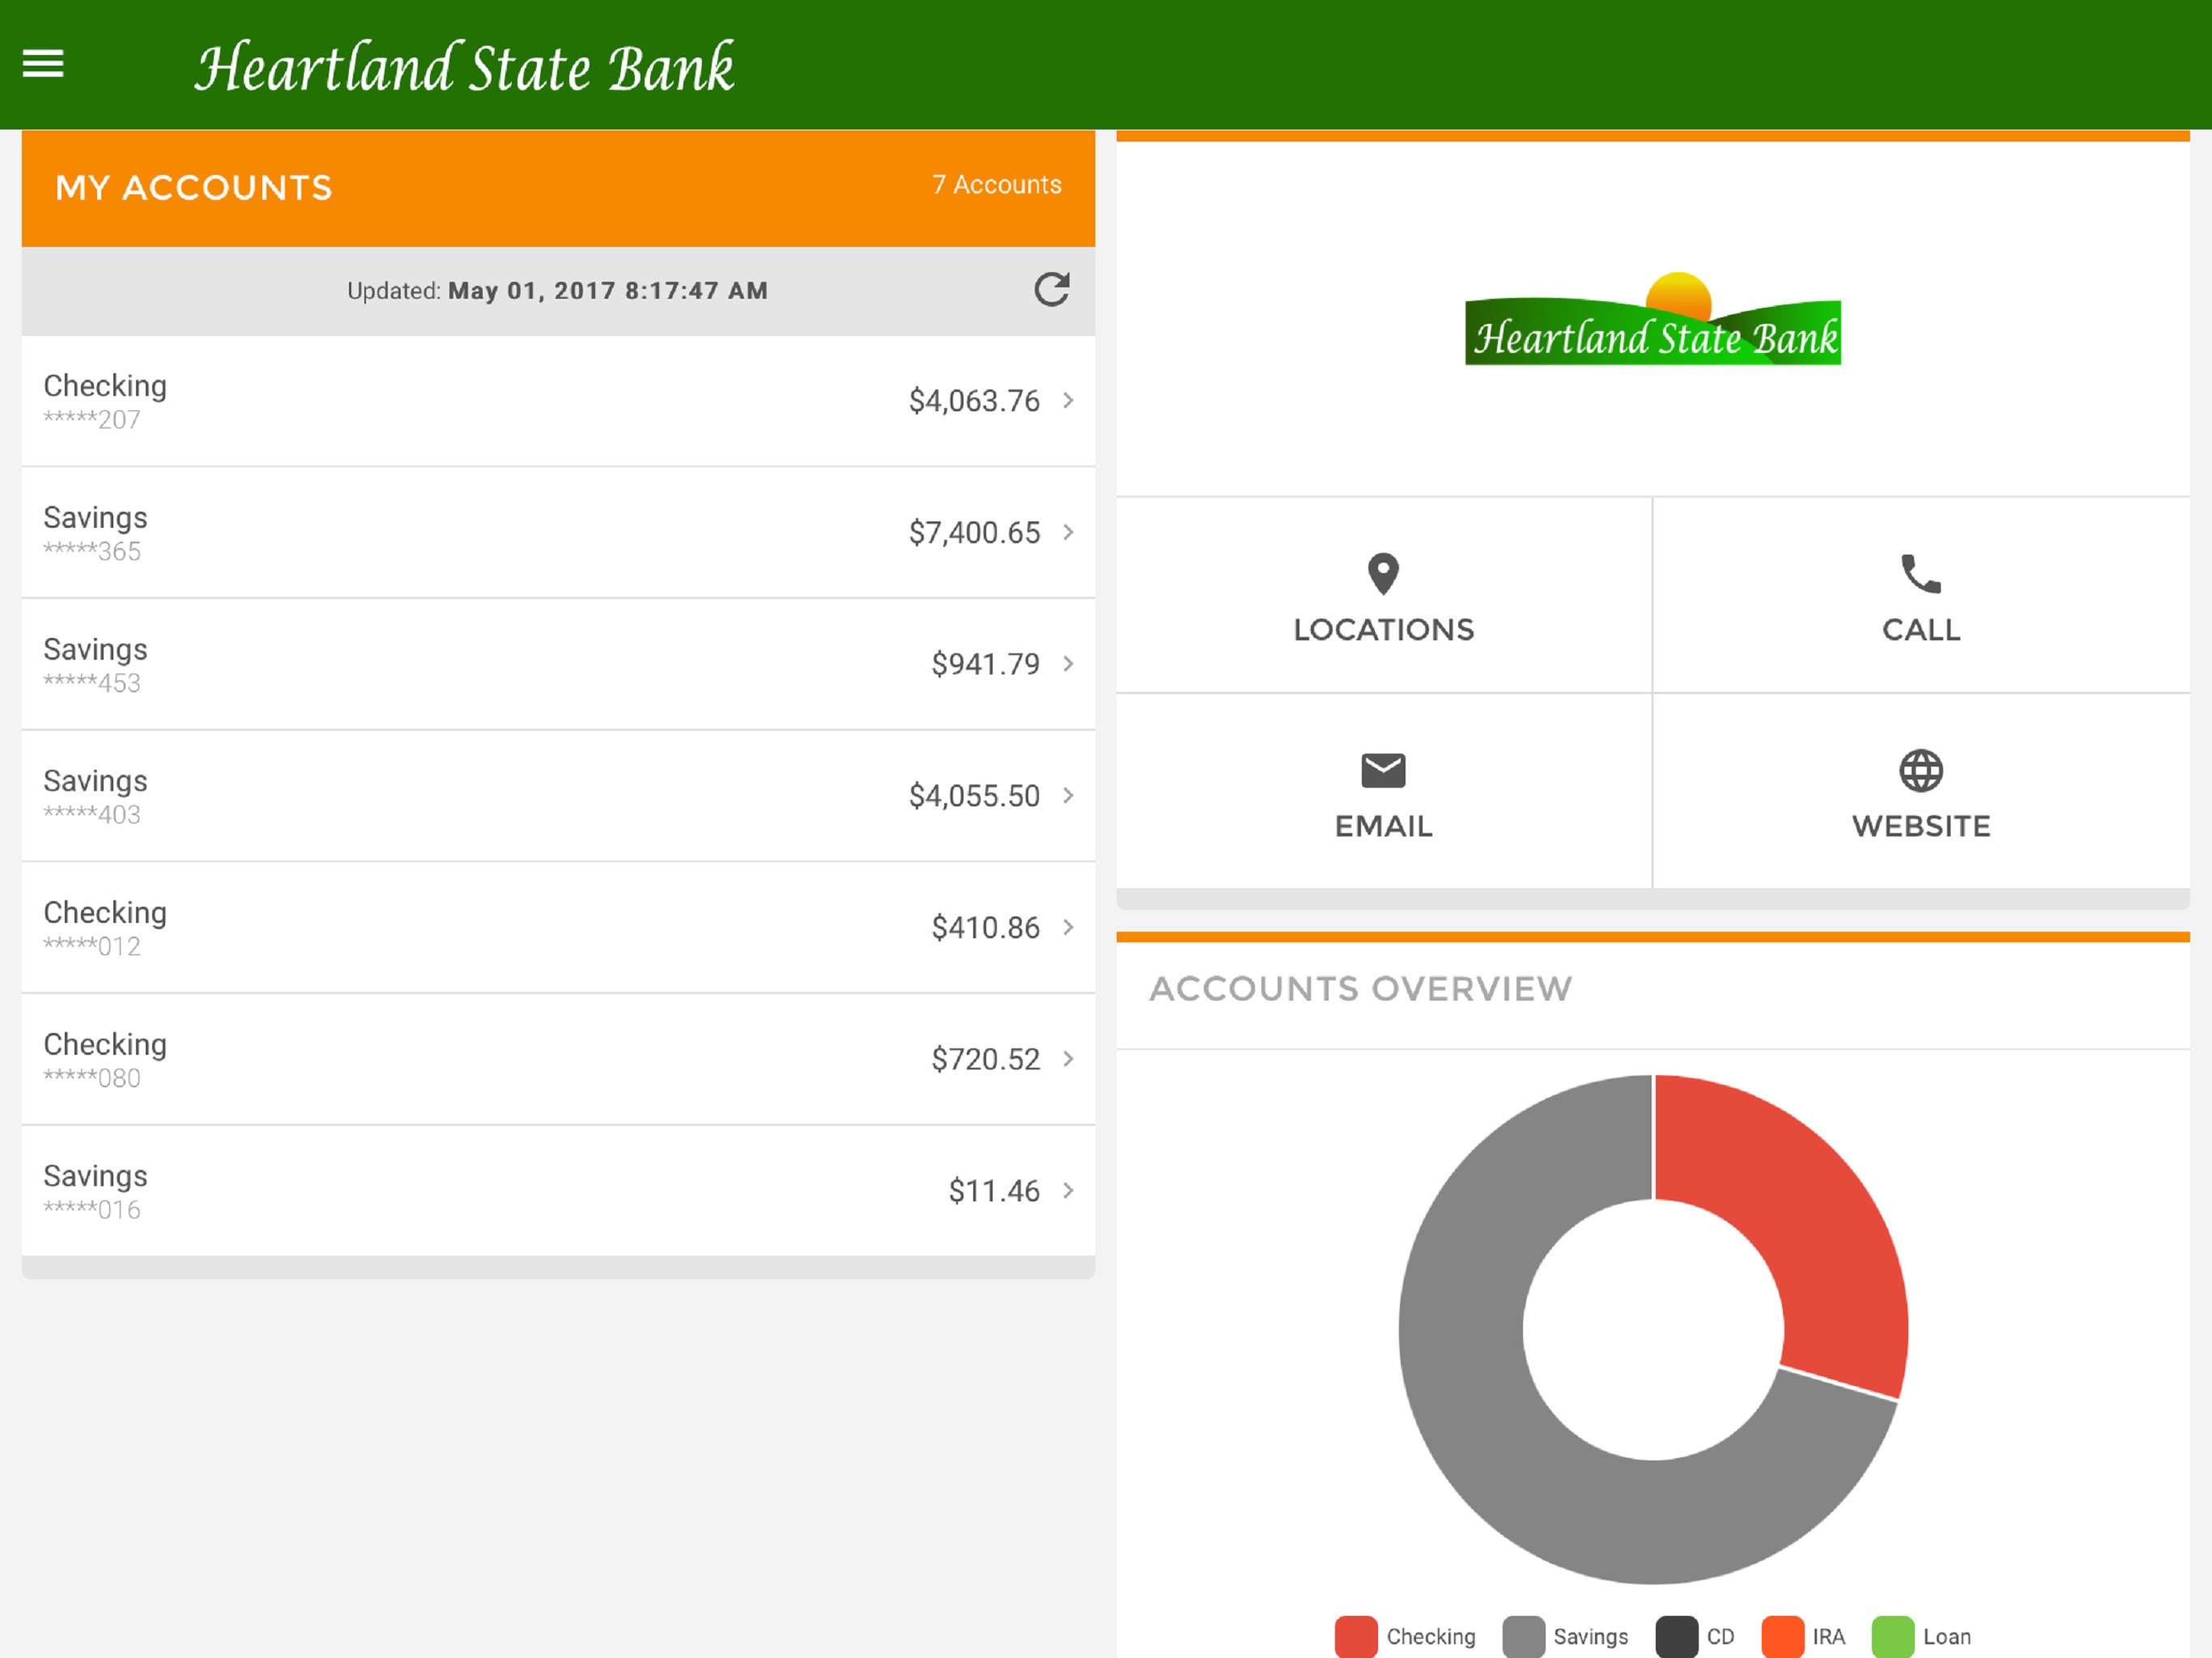Viewport: 2212px width, 1658px height.
Task: Tap the Email envelope icon
Action: [1383, 771]
